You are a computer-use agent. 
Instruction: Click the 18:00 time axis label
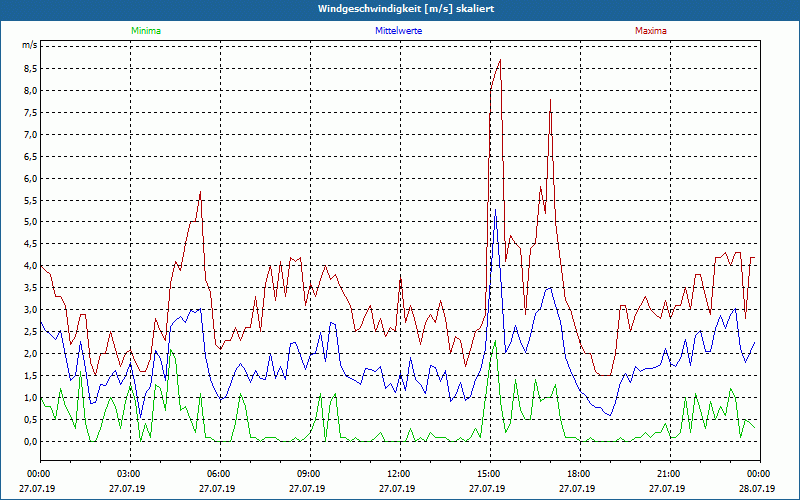pos(577,474)
